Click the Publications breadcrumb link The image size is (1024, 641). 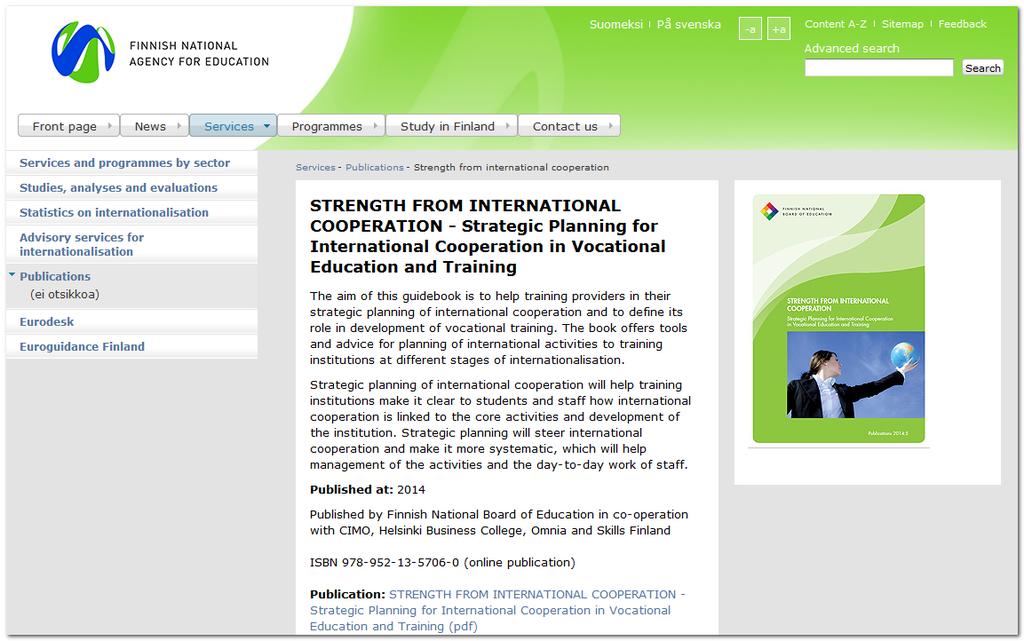[375, 167]
